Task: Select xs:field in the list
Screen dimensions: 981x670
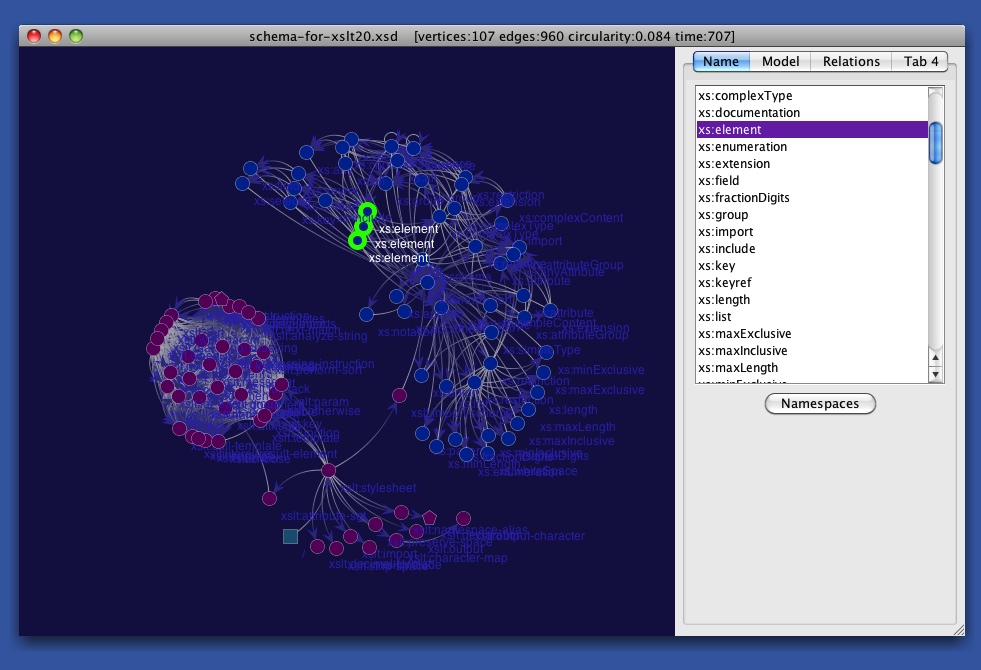Action: pyautogui.click(x=812, y=181)
